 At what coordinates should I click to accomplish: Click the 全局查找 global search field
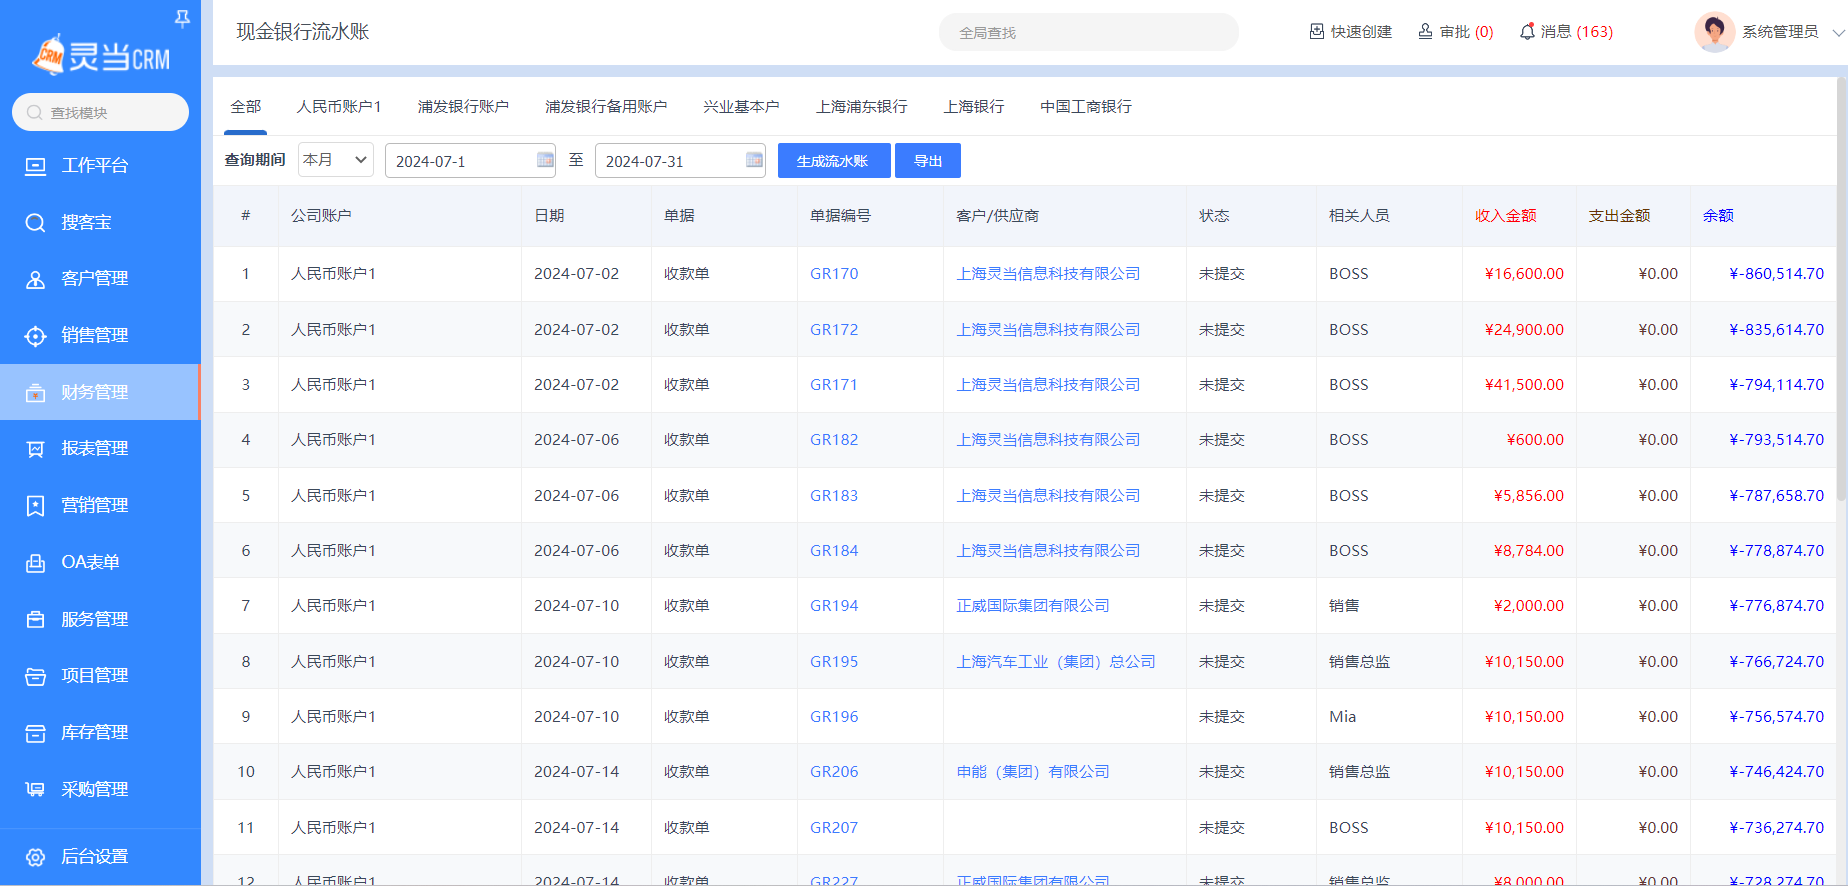[x=1089, y=32]
